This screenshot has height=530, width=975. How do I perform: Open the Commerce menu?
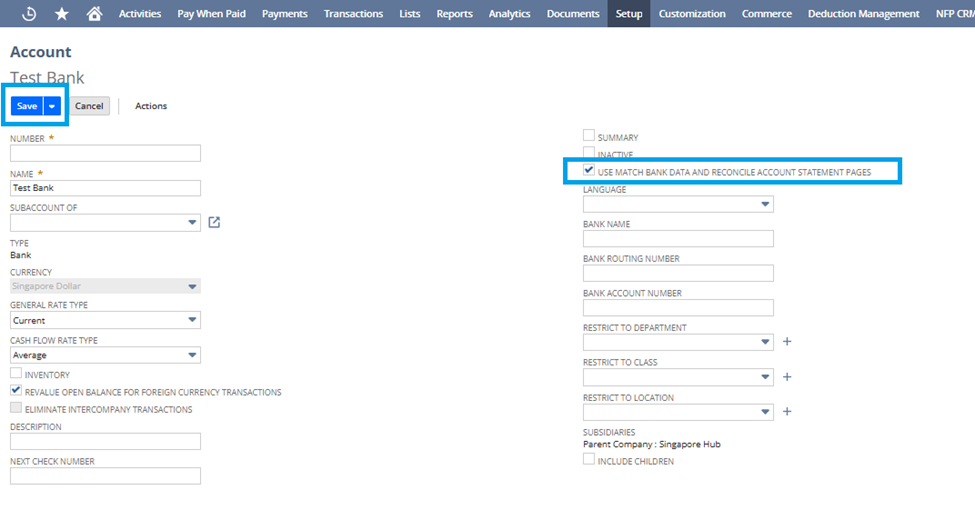point(767,14)
